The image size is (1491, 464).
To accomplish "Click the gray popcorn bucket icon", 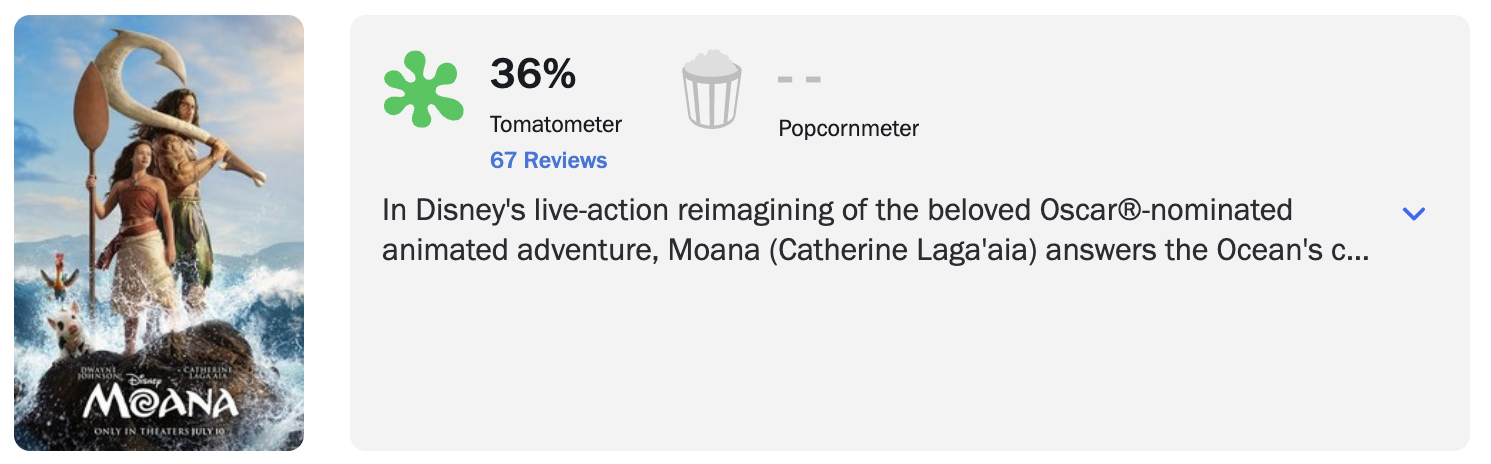I will [x=712, y=90].
